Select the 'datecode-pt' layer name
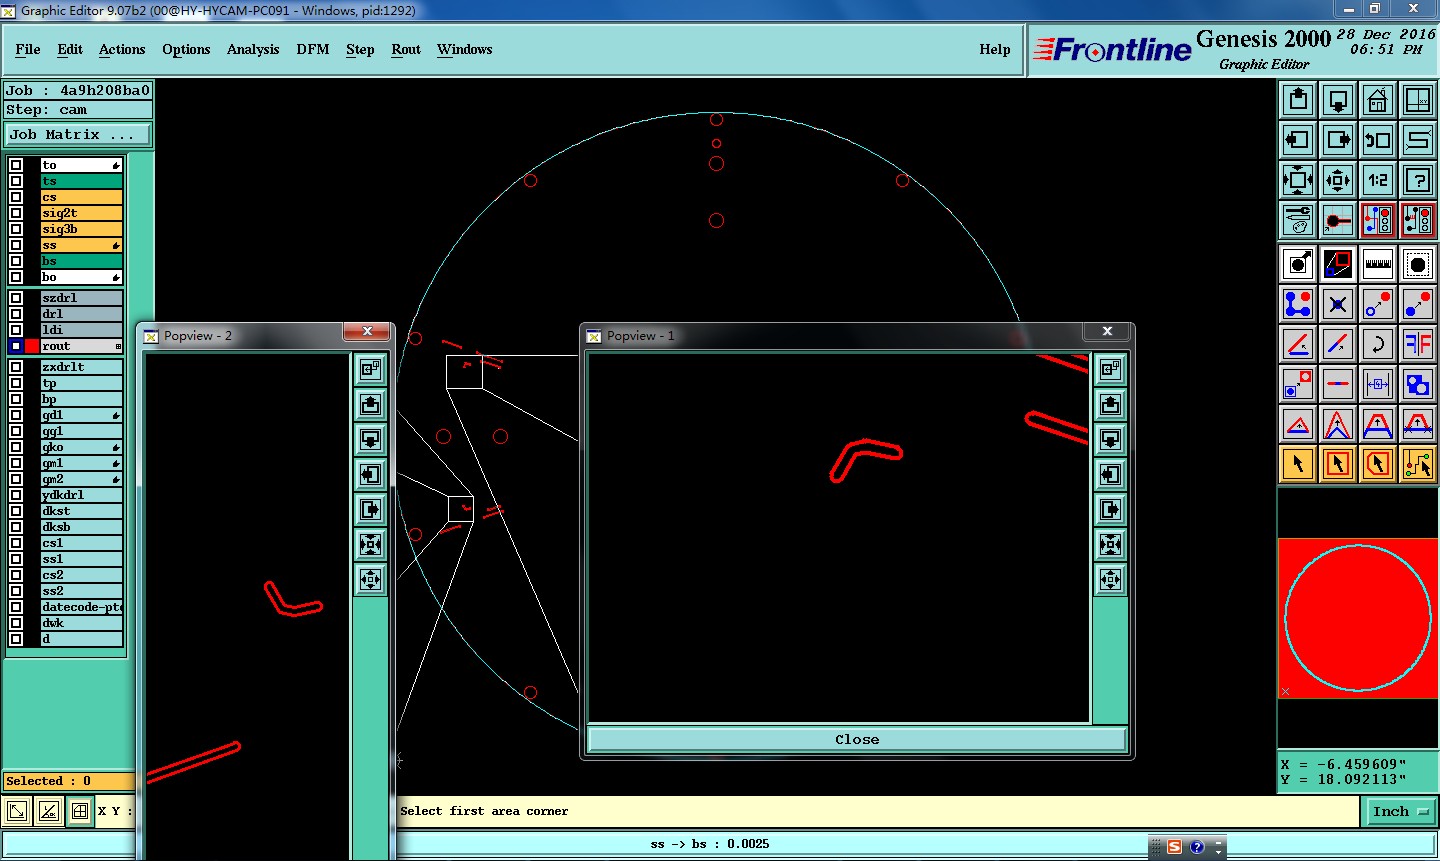 pyautogui.click(x=81, y=607)
